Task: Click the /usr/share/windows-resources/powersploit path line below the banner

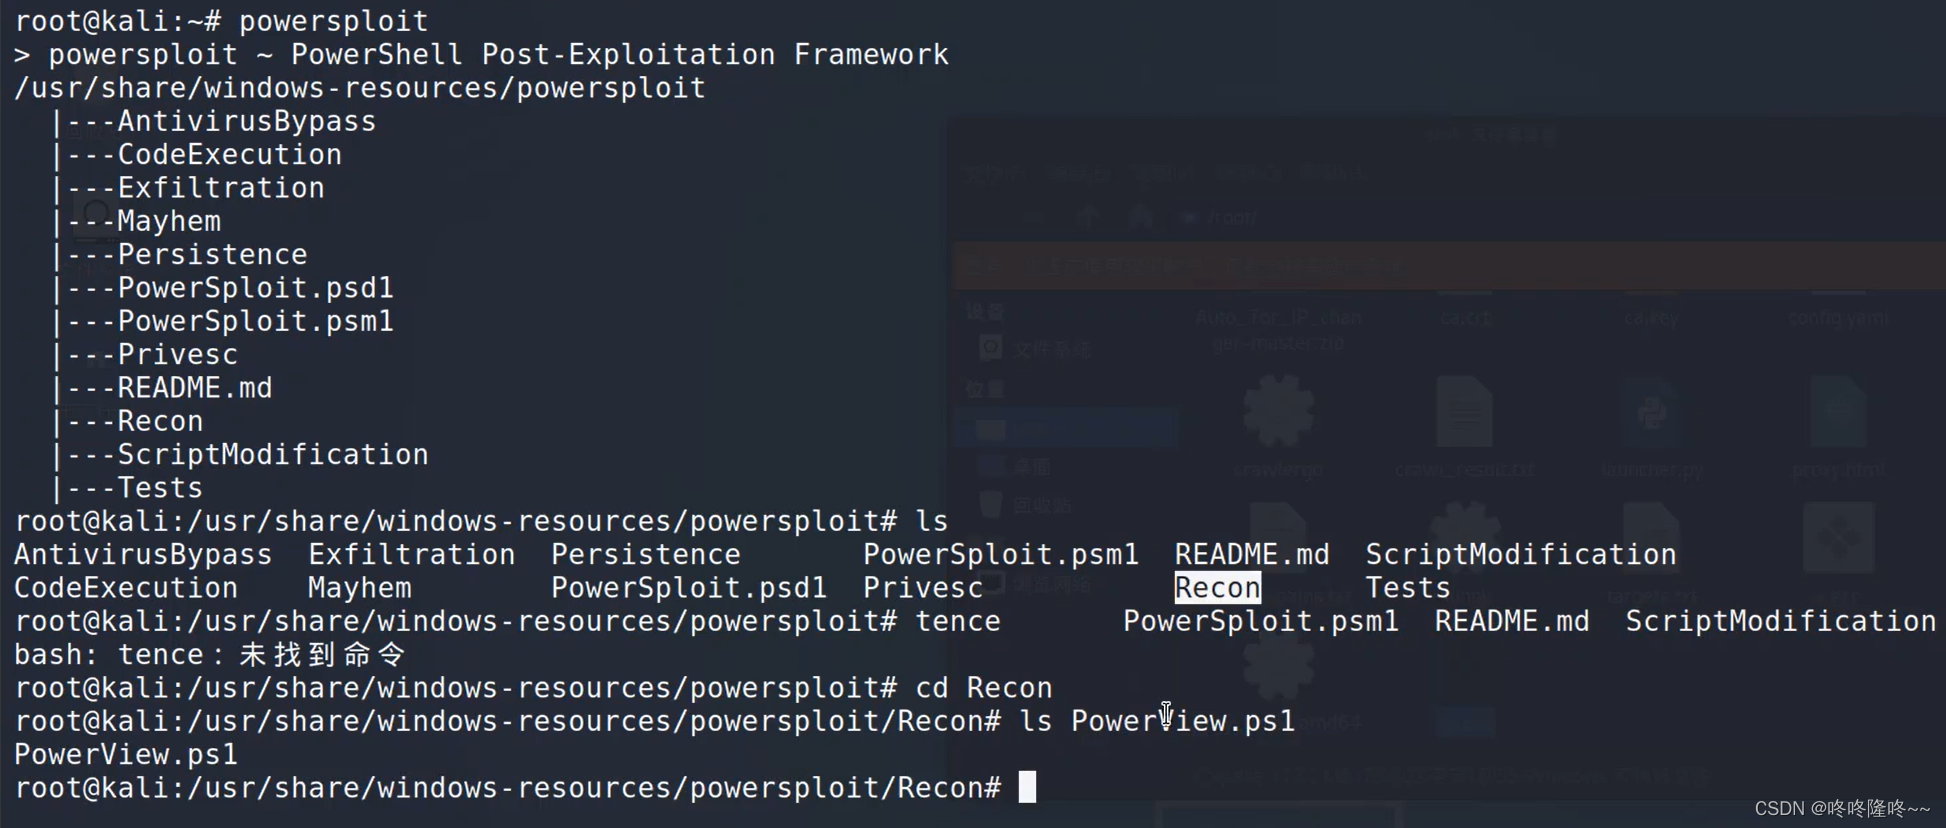Action: pos(360,88)
